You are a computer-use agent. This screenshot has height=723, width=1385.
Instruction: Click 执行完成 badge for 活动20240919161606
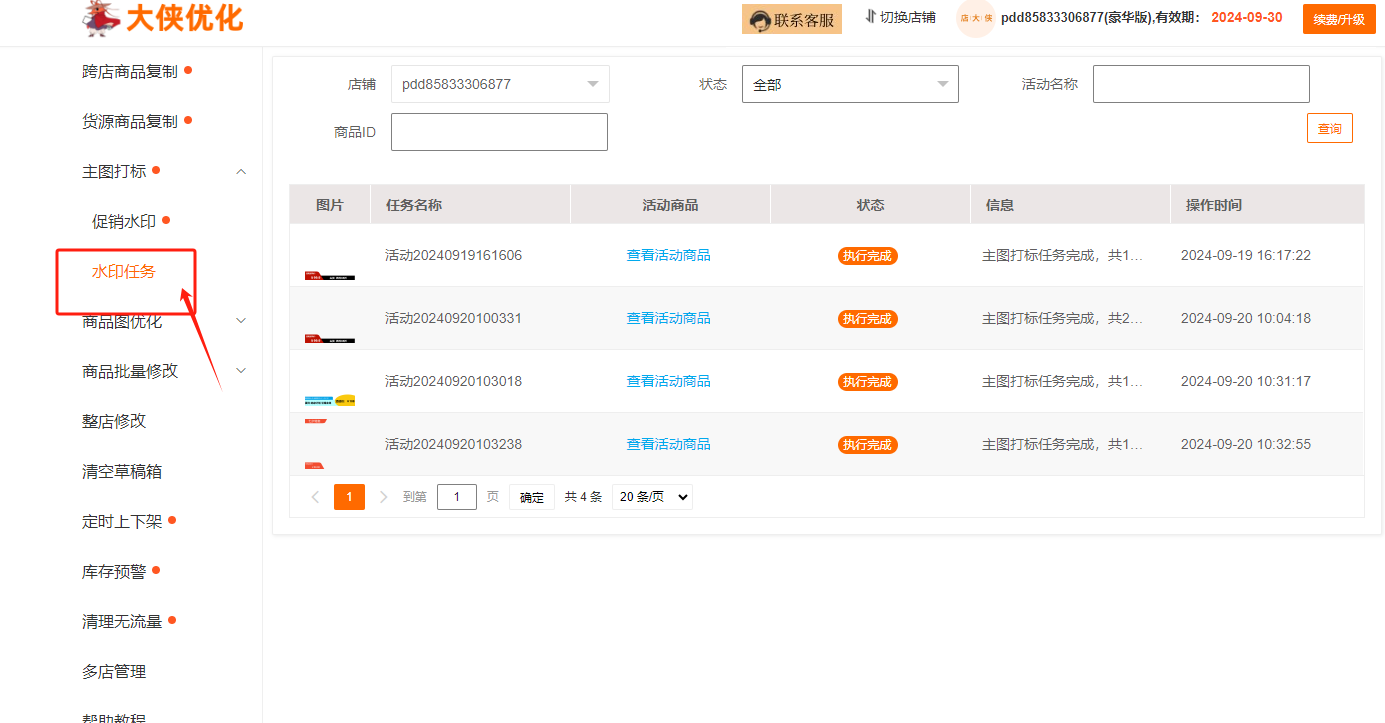point(868,256)
